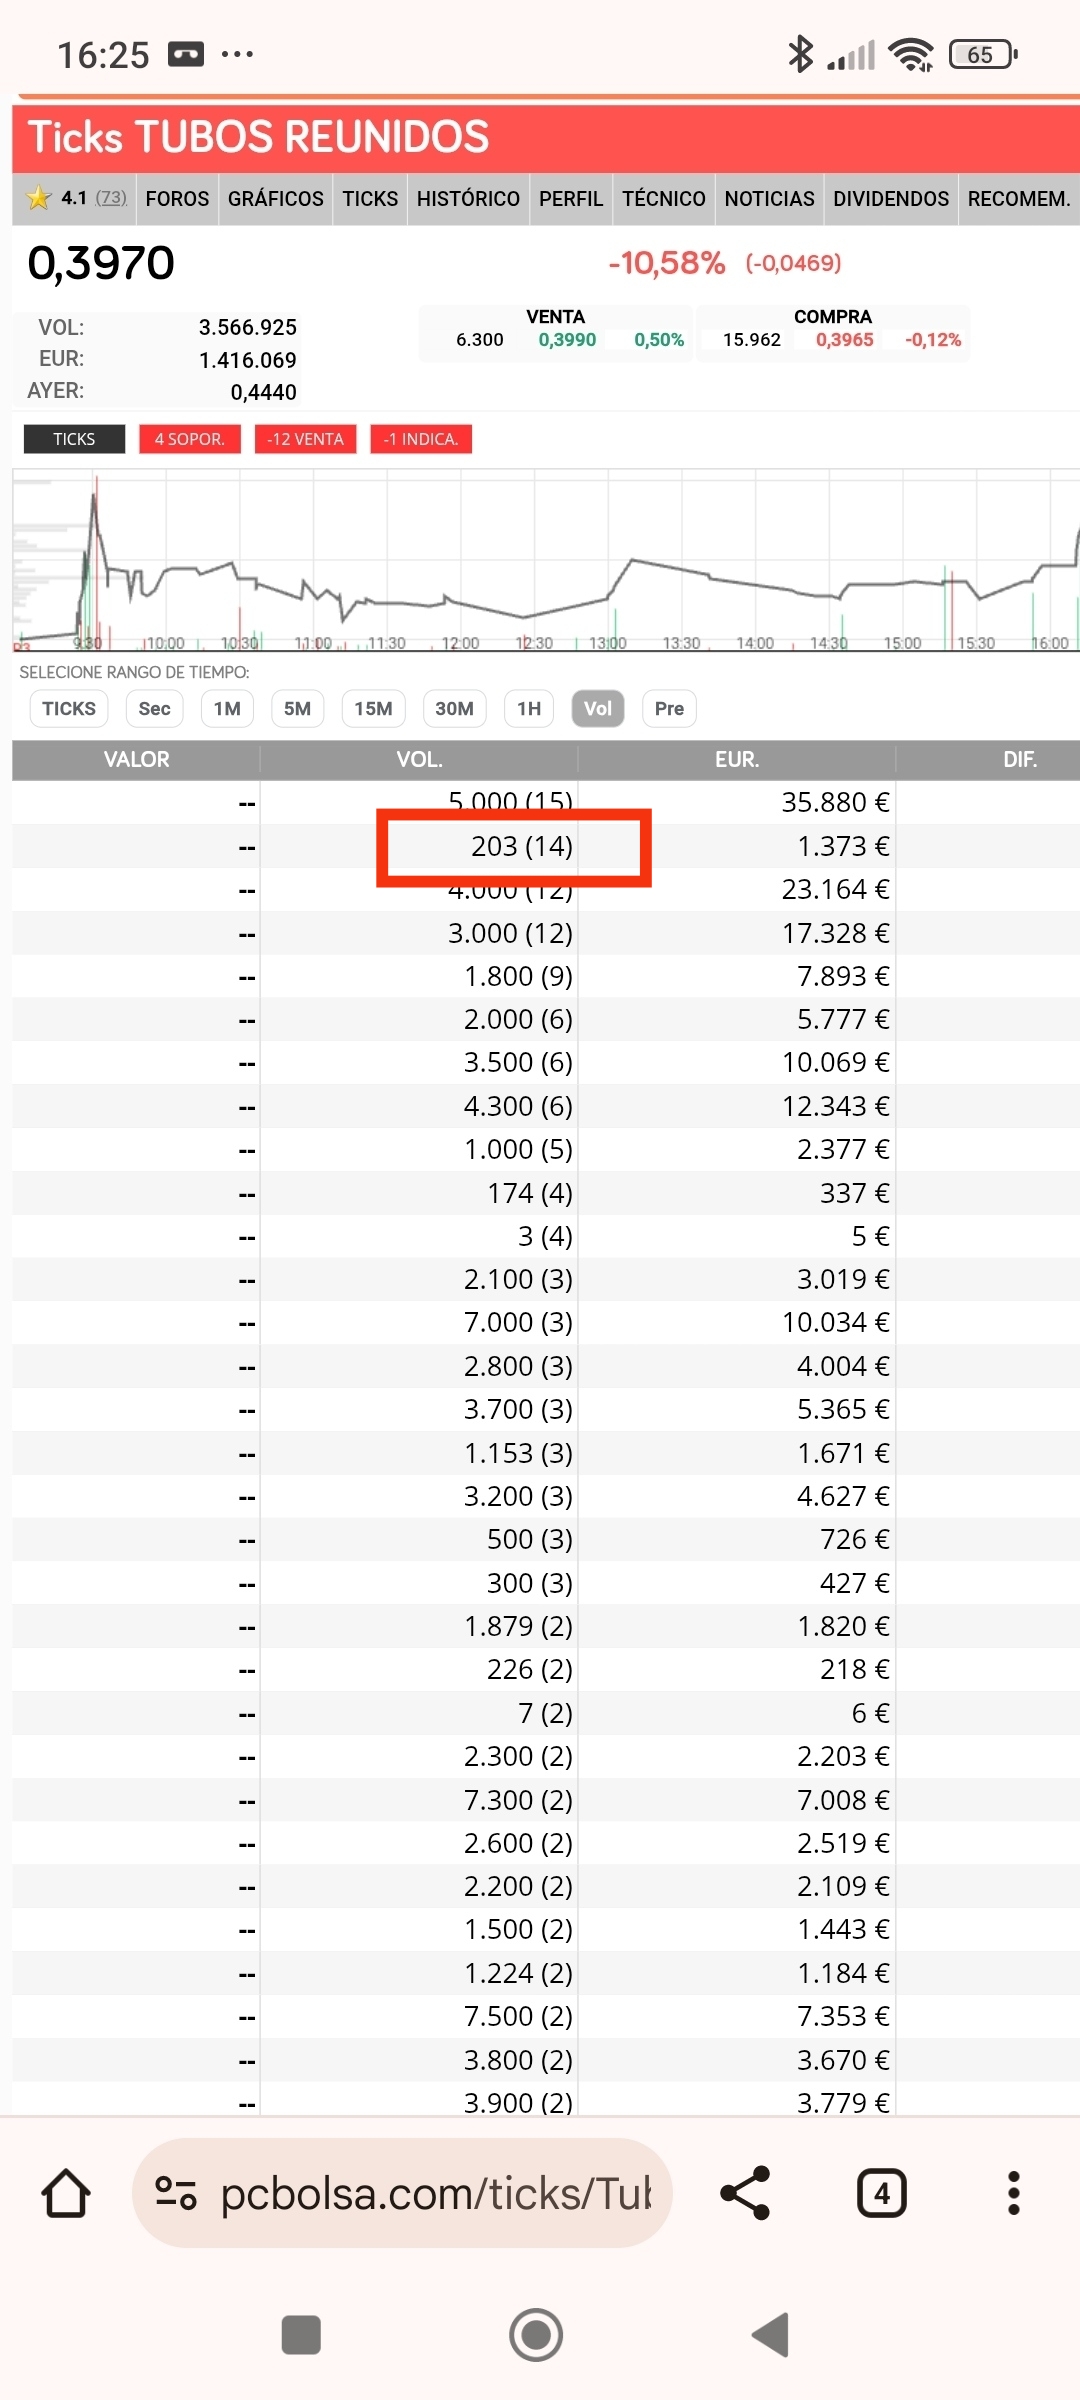Click the -1 INDICA. button
The height and width of the screenshot is (2400, 1080).
(421, 439)
